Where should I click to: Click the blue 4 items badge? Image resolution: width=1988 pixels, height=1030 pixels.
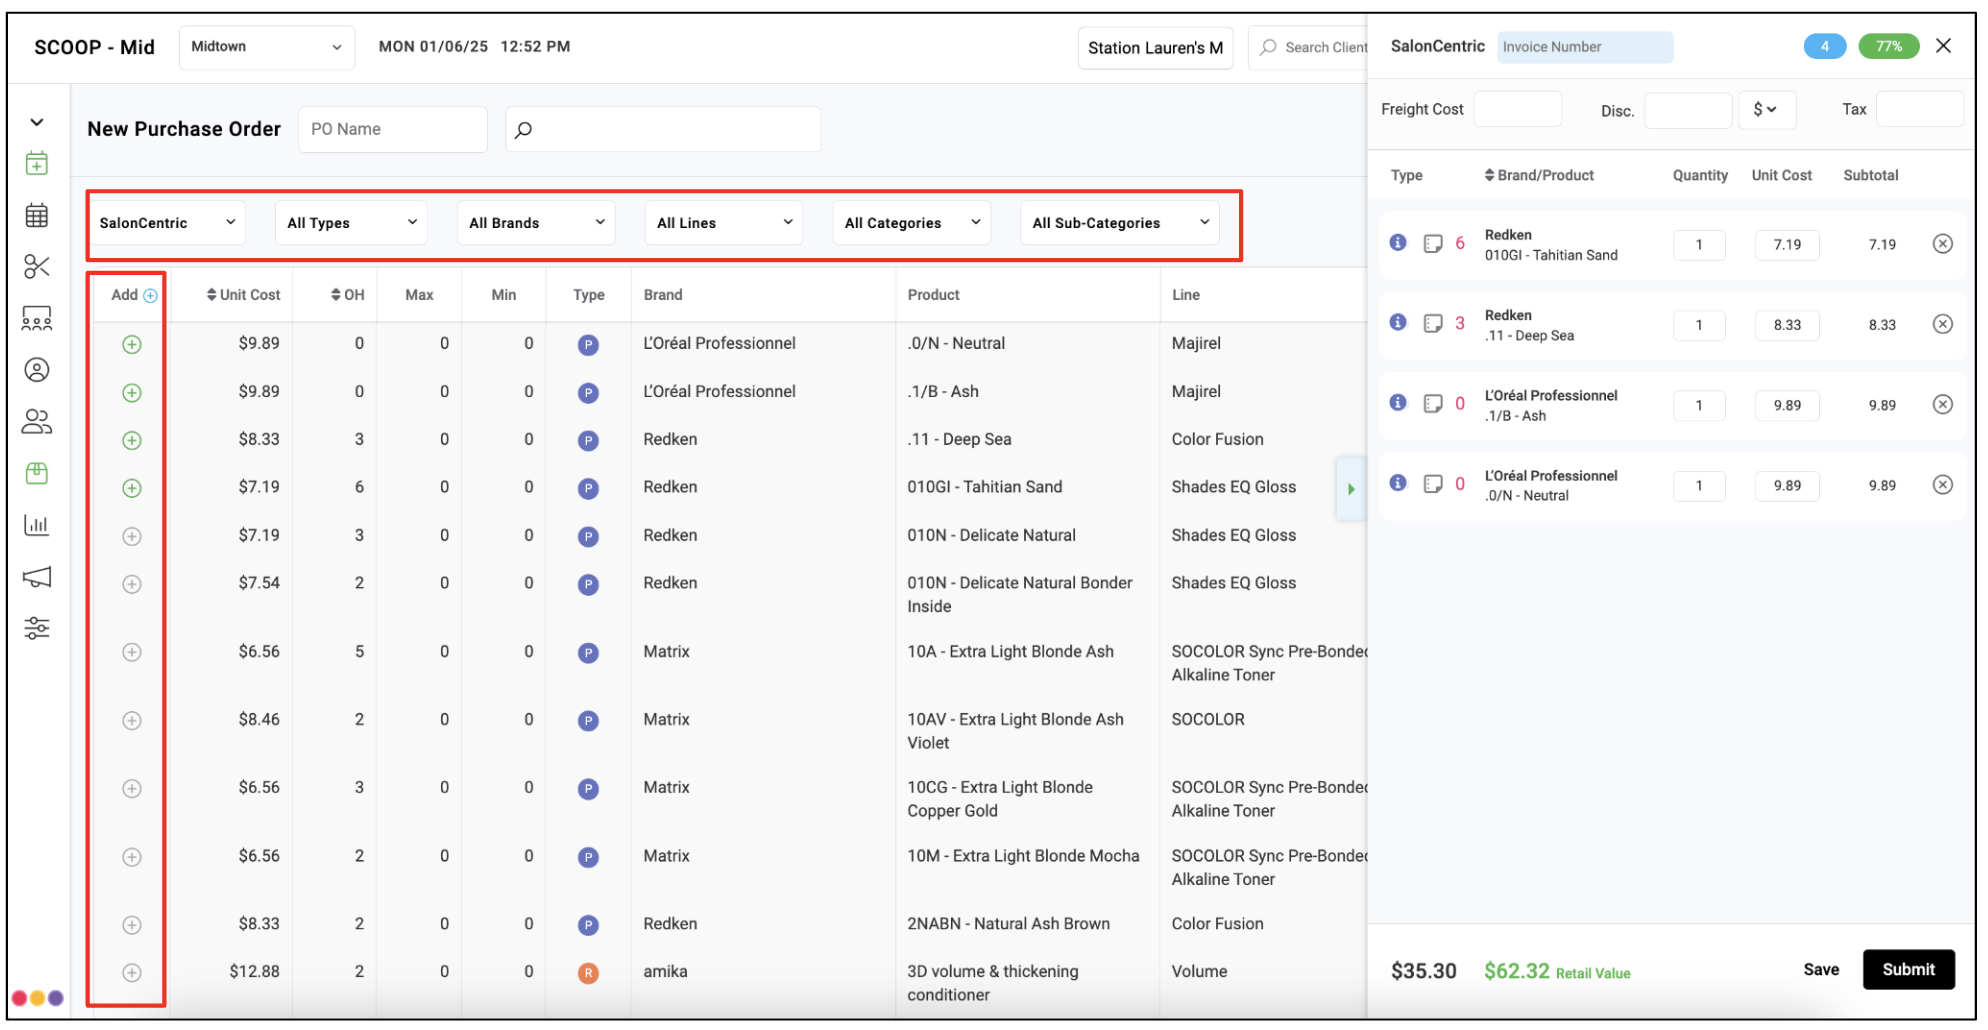pos(1826,47)
